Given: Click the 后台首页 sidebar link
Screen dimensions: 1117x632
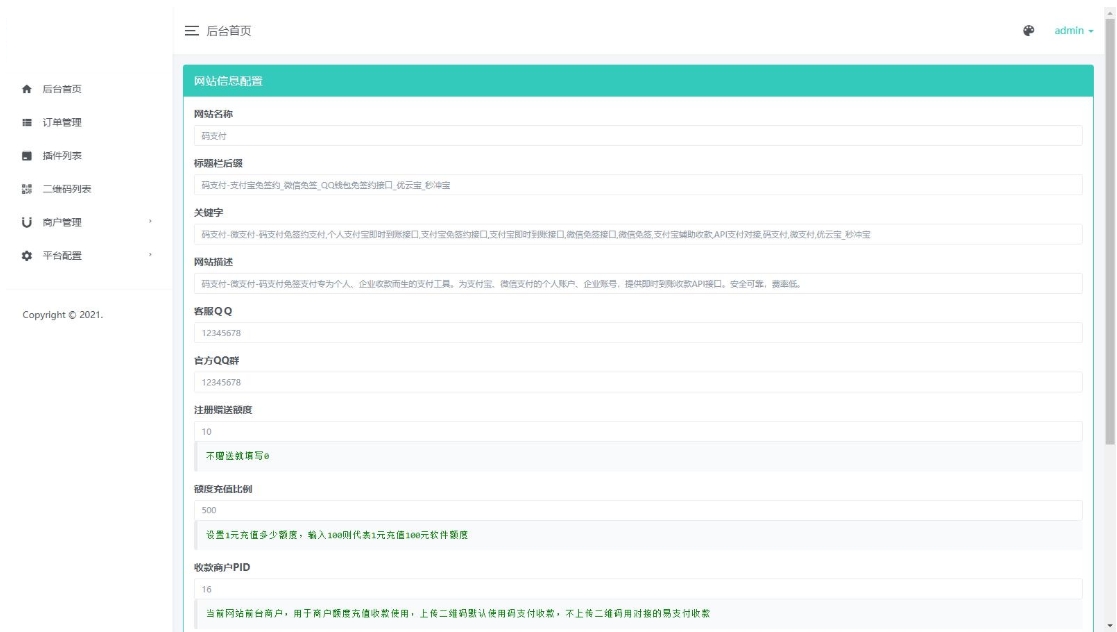Looking at the screenshot, I should pyautogui.click(x=61, y=89).
